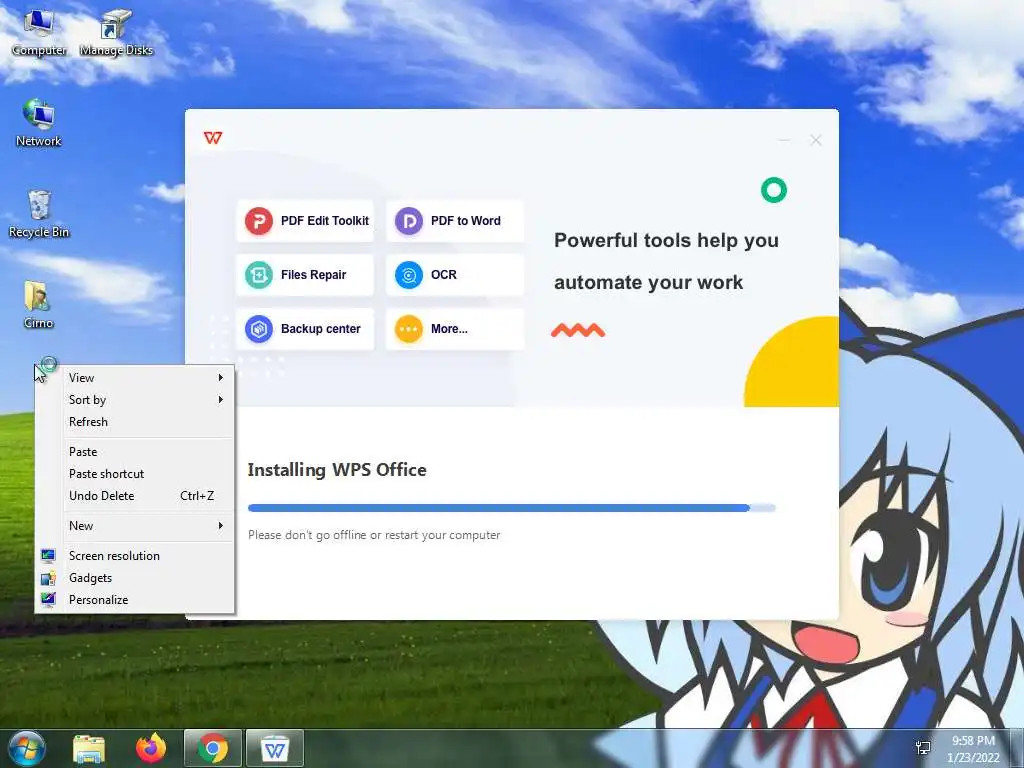This screenshot has width=1024, height=768.
Task: Open the Manage Disks shortcut
Action: 116,33
